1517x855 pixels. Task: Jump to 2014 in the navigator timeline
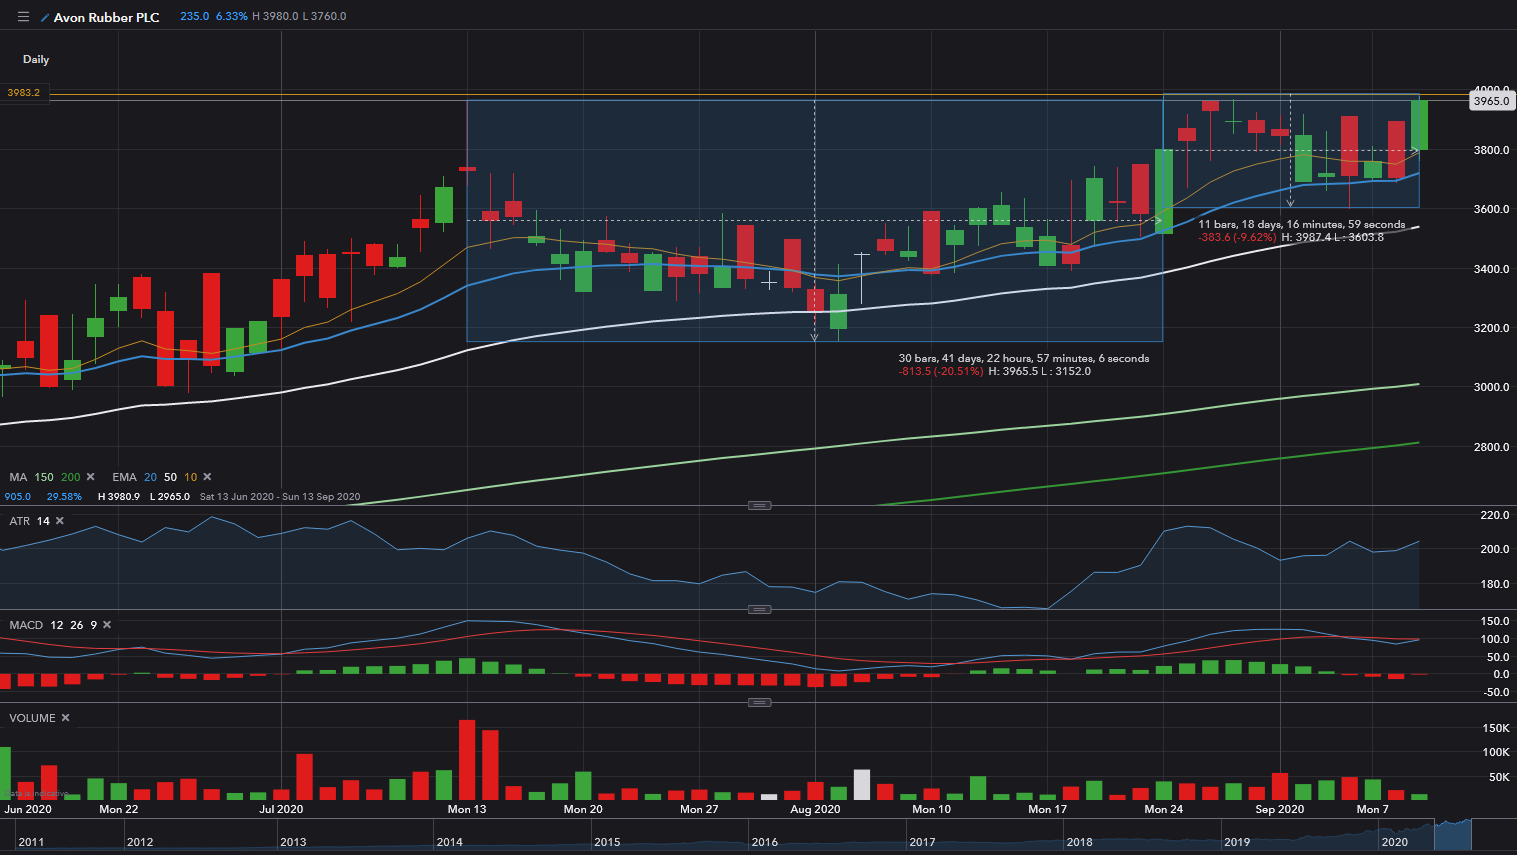[x=449, y=842]
